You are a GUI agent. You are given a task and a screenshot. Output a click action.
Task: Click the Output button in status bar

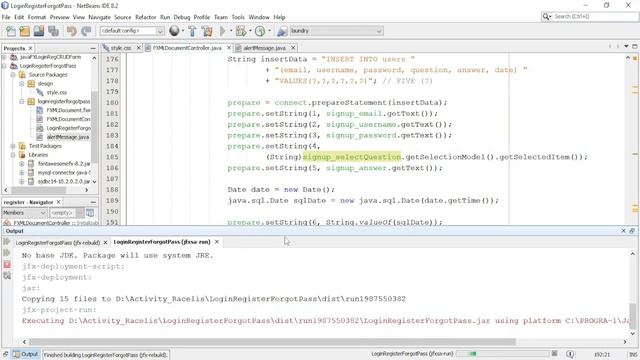coord(26,354)
